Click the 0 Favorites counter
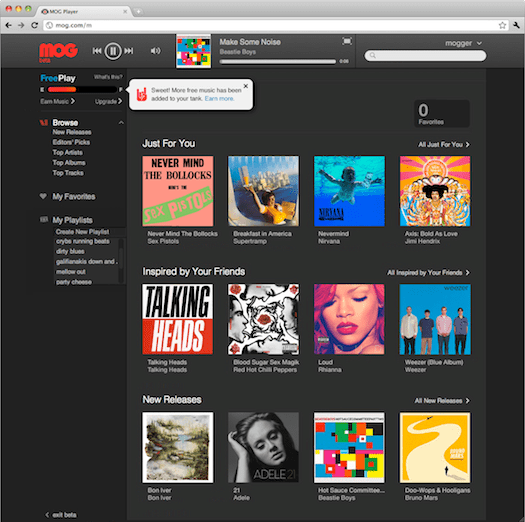 (442, 114)
